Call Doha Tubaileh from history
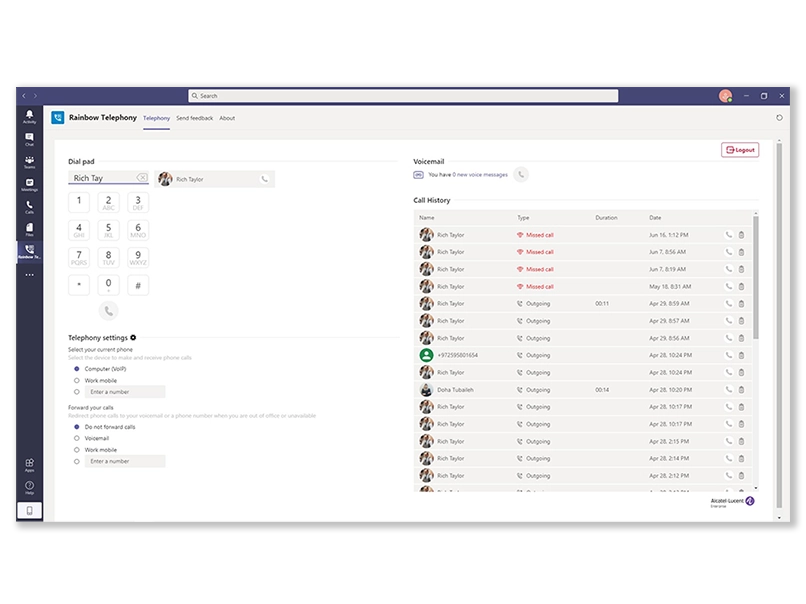Image resolution: width=806 pixels, height=604 pixels. pos(728,390)
